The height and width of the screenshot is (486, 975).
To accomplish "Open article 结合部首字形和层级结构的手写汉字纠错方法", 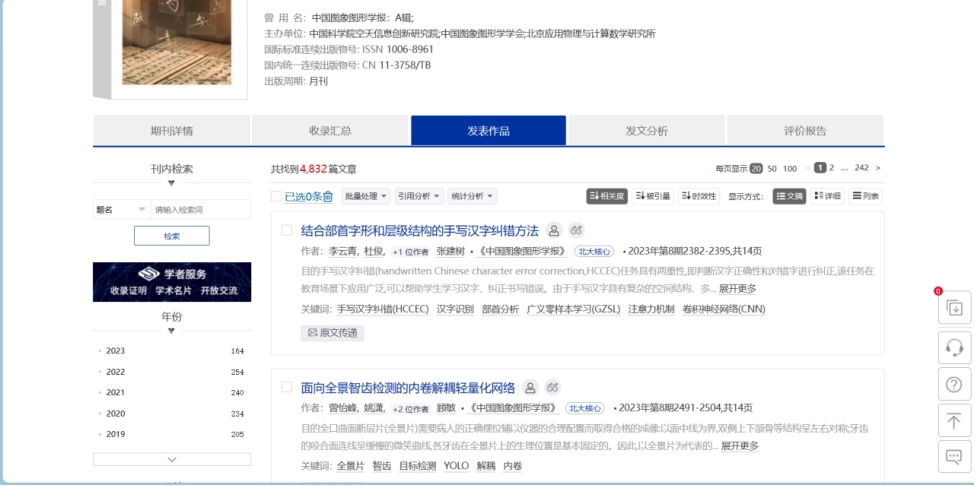I will point(420,231).
